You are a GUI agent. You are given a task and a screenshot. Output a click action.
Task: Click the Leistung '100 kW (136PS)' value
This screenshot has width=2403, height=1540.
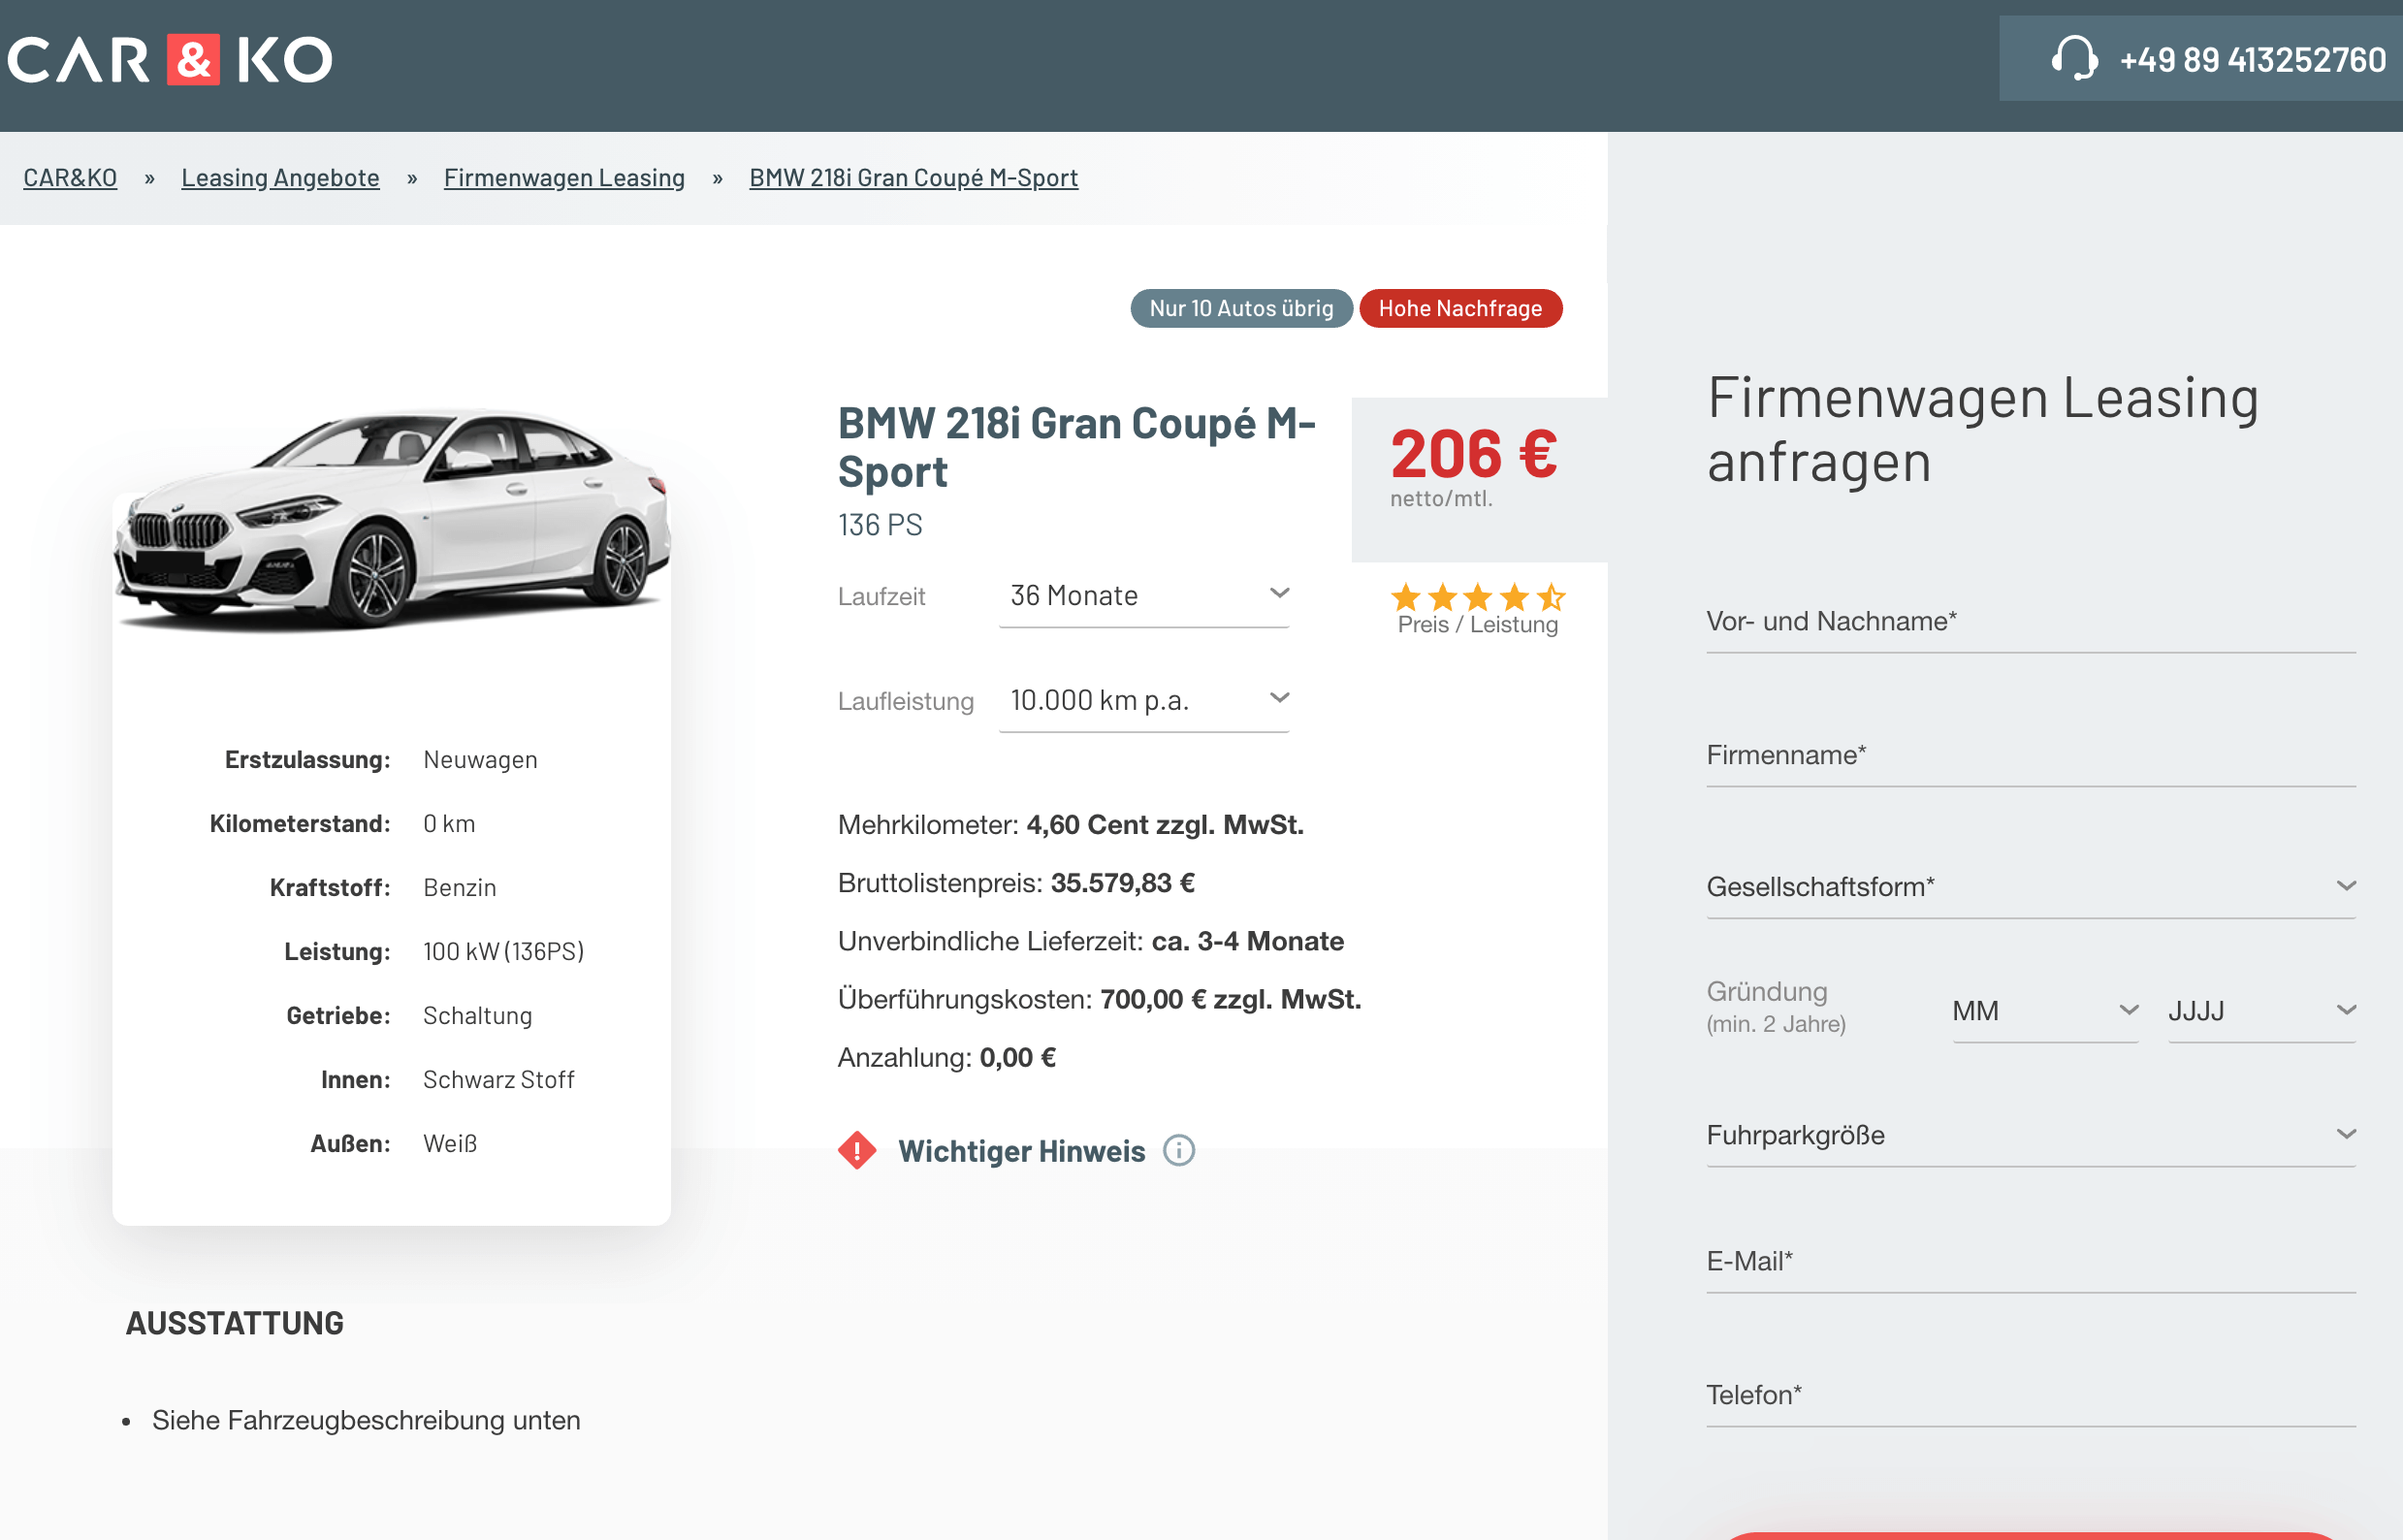pos(503,952)
